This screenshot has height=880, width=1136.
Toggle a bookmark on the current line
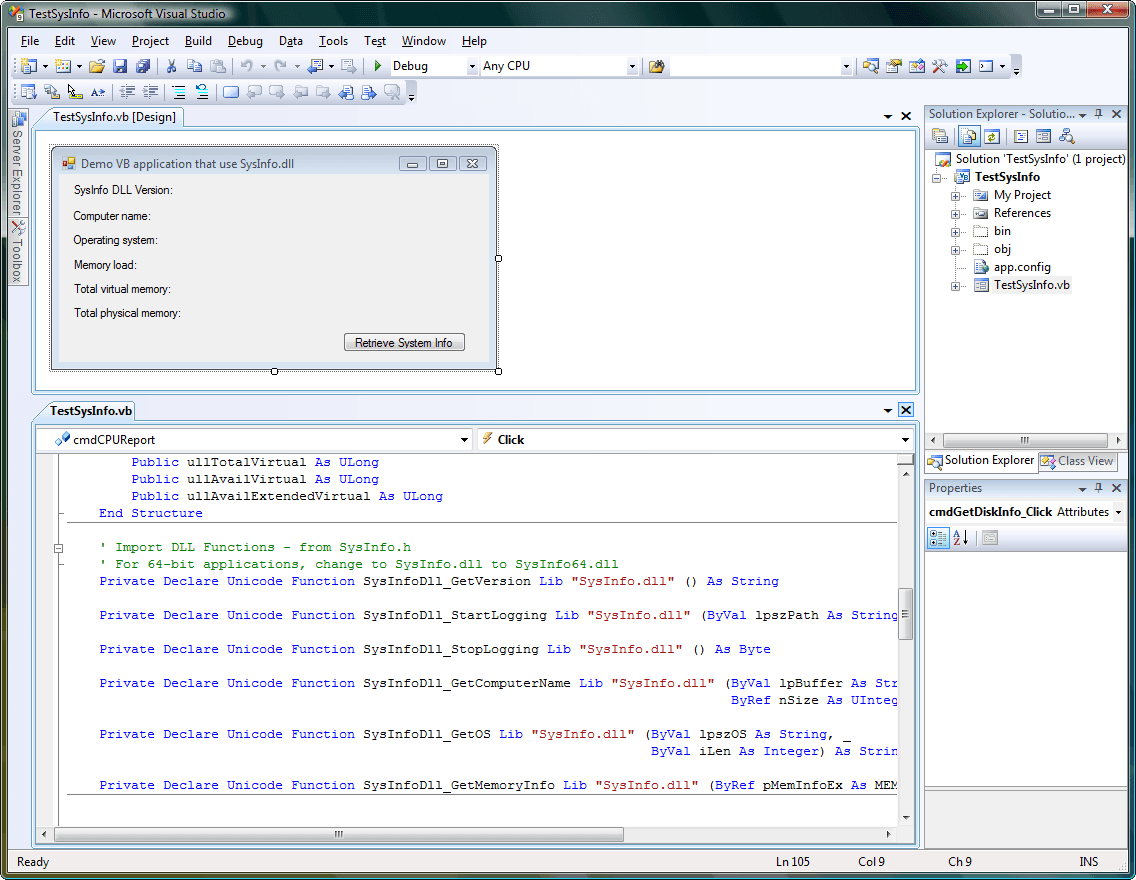click(230, 92)
